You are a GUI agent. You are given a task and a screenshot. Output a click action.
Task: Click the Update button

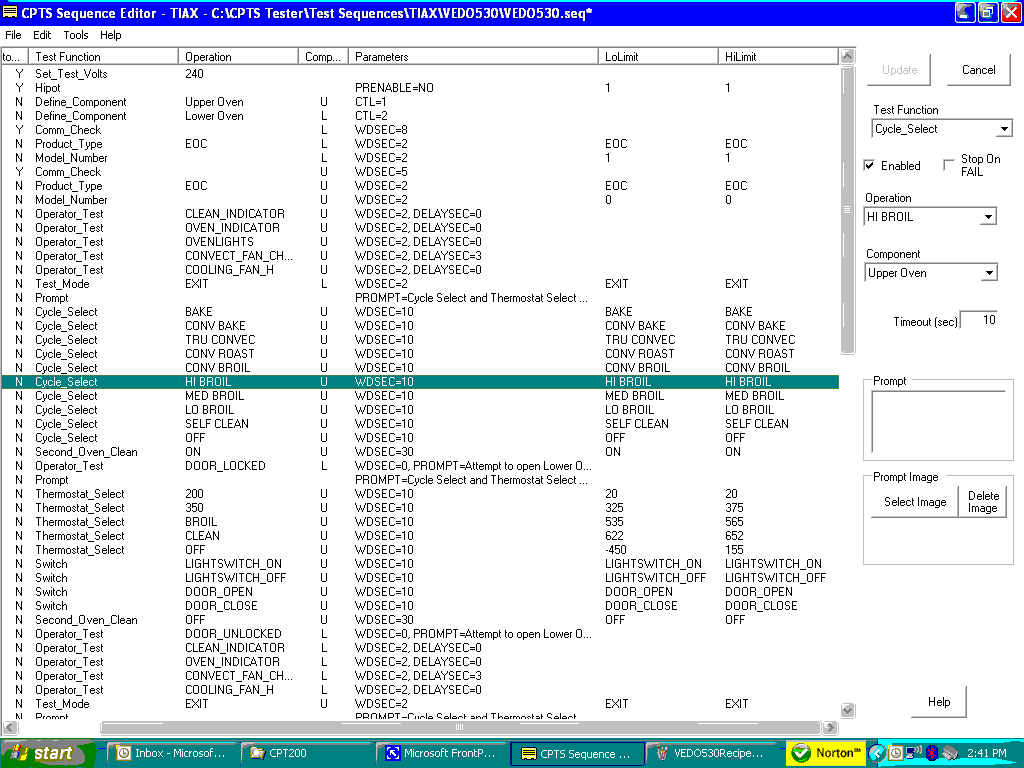(899, 70)
